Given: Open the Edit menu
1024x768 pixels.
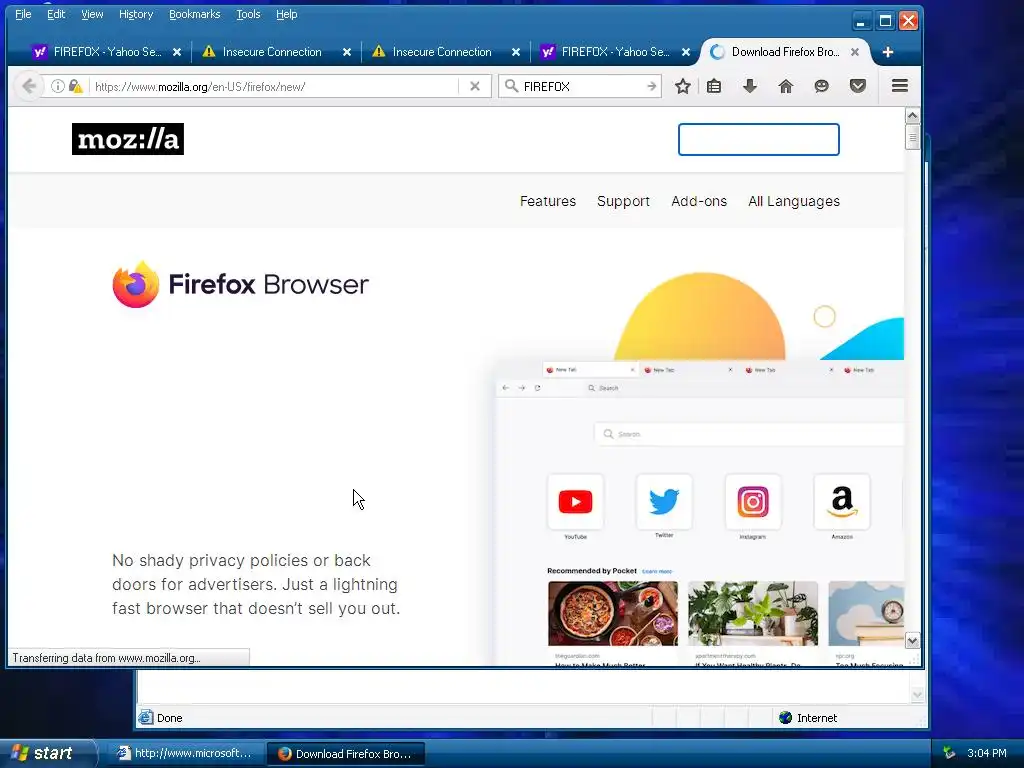Looking at the screenshot, I should pyautogui.click(x=56, y=14).
